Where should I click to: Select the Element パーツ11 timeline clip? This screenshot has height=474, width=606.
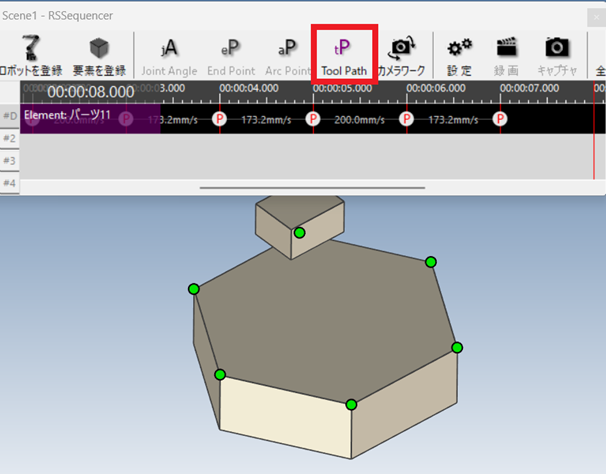[80, 117]
